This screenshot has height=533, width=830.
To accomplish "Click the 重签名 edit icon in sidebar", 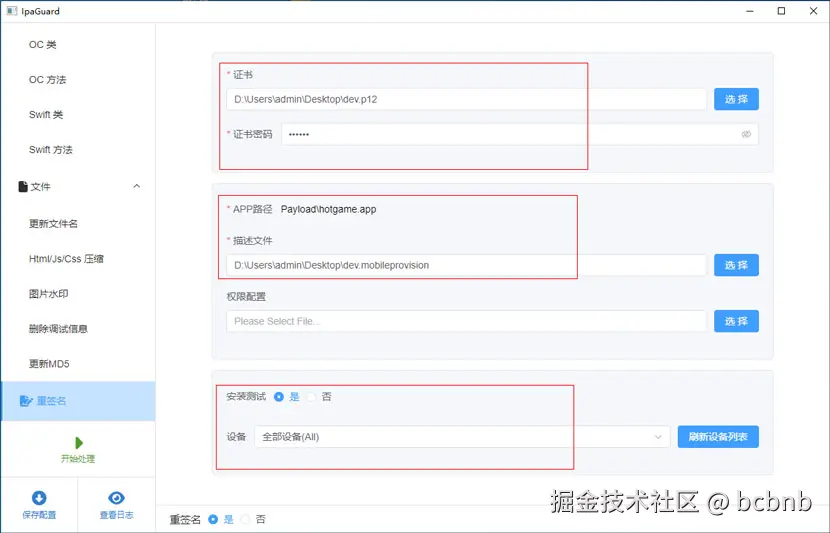I will coord(25,401).
